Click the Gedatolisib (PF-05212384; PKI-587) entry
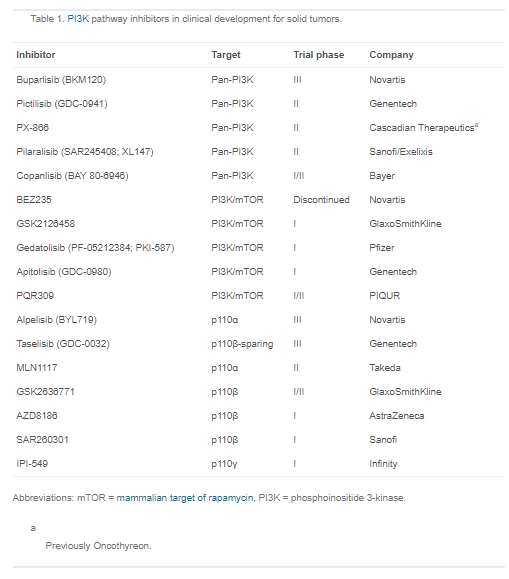The width and height of the screenshot is (509, 579). pyautogui.click(x=95, y=248)
